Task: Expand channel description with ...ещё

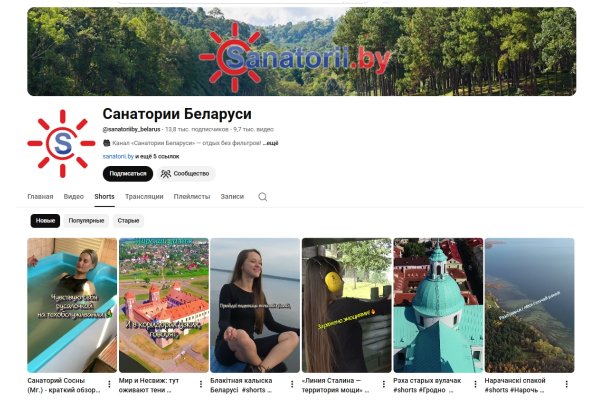Action: pos(271,143)
